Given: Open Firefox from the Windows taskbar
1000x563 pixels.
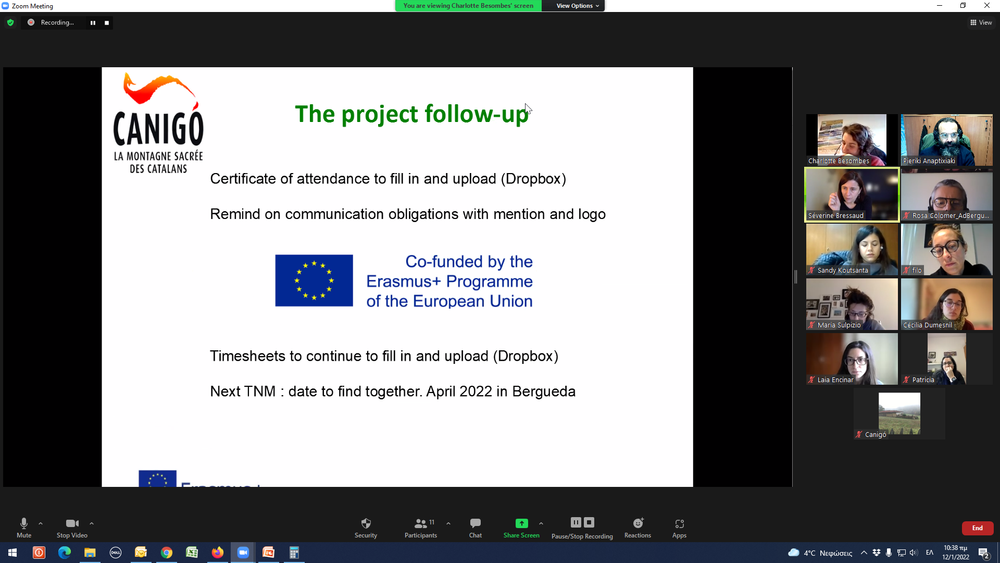Looking at the screenshot, I should 218,553.
